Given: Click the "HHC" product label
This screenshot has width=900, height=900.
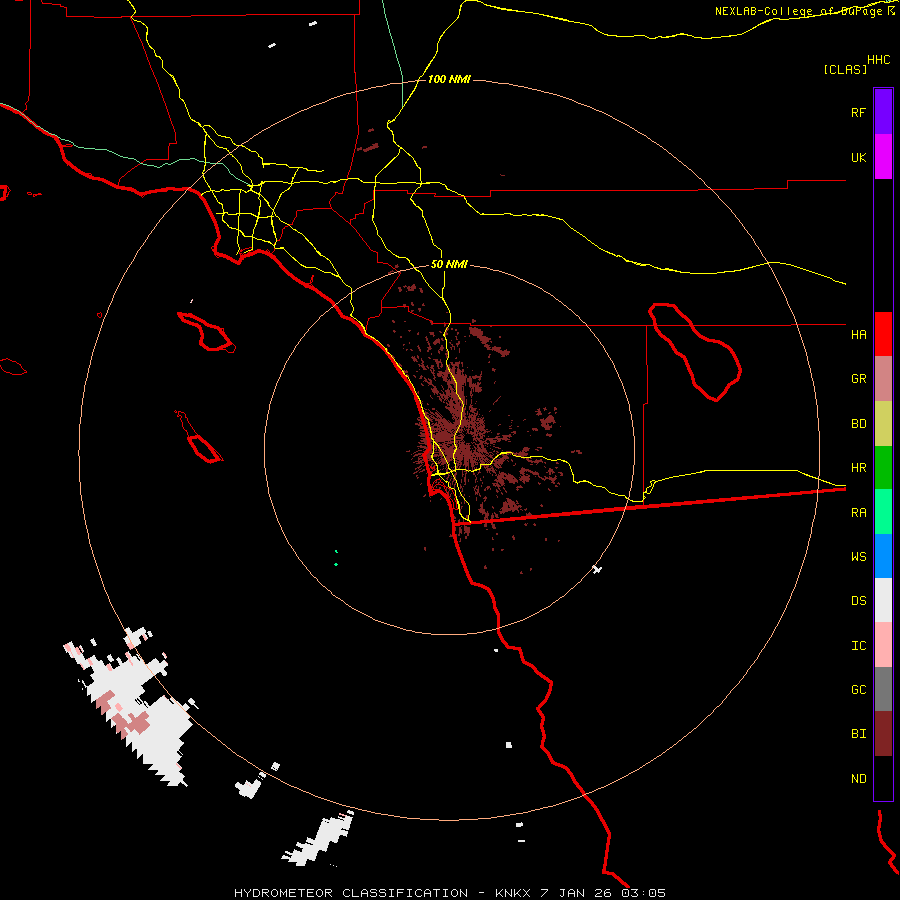Looking at the screenshot, I should tap(878, 60).
